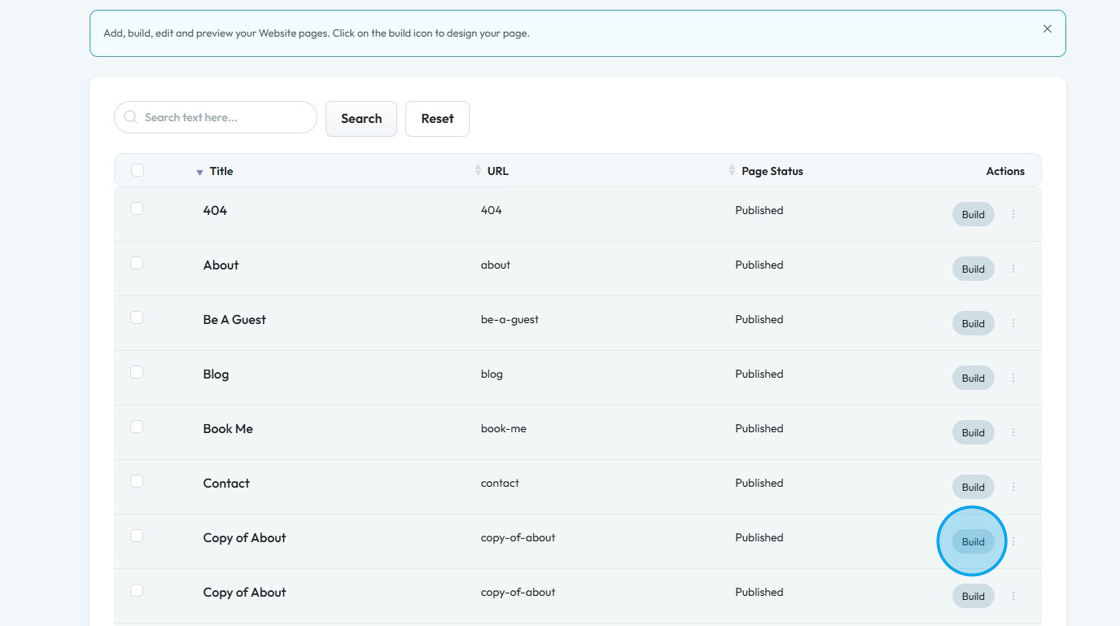Open three-dot menu for Book Me page

pos(1013,432)
